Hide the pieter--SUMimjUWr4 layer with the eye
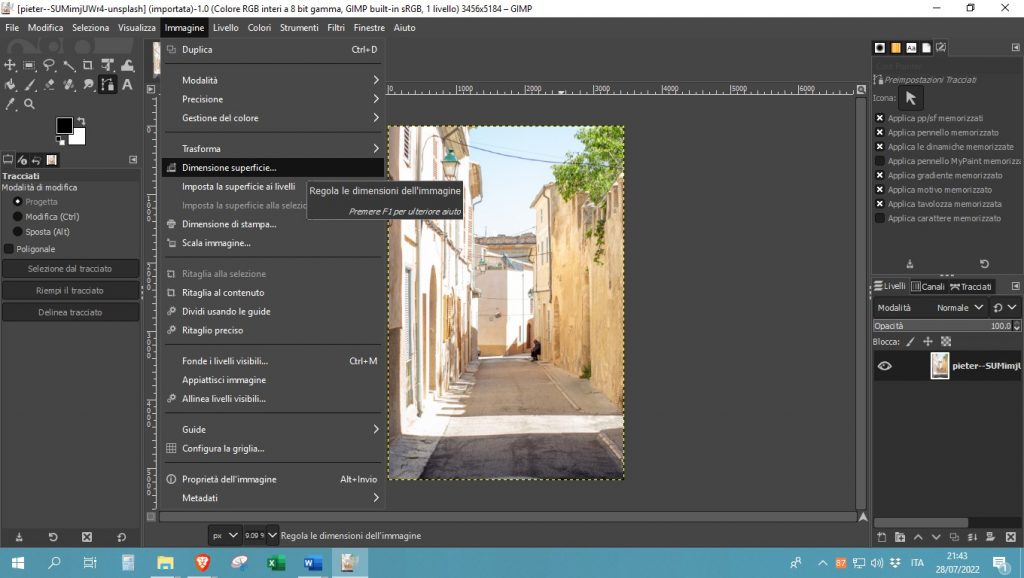Viewport: 1024px width, 578px height. click(x=884, y=366)
